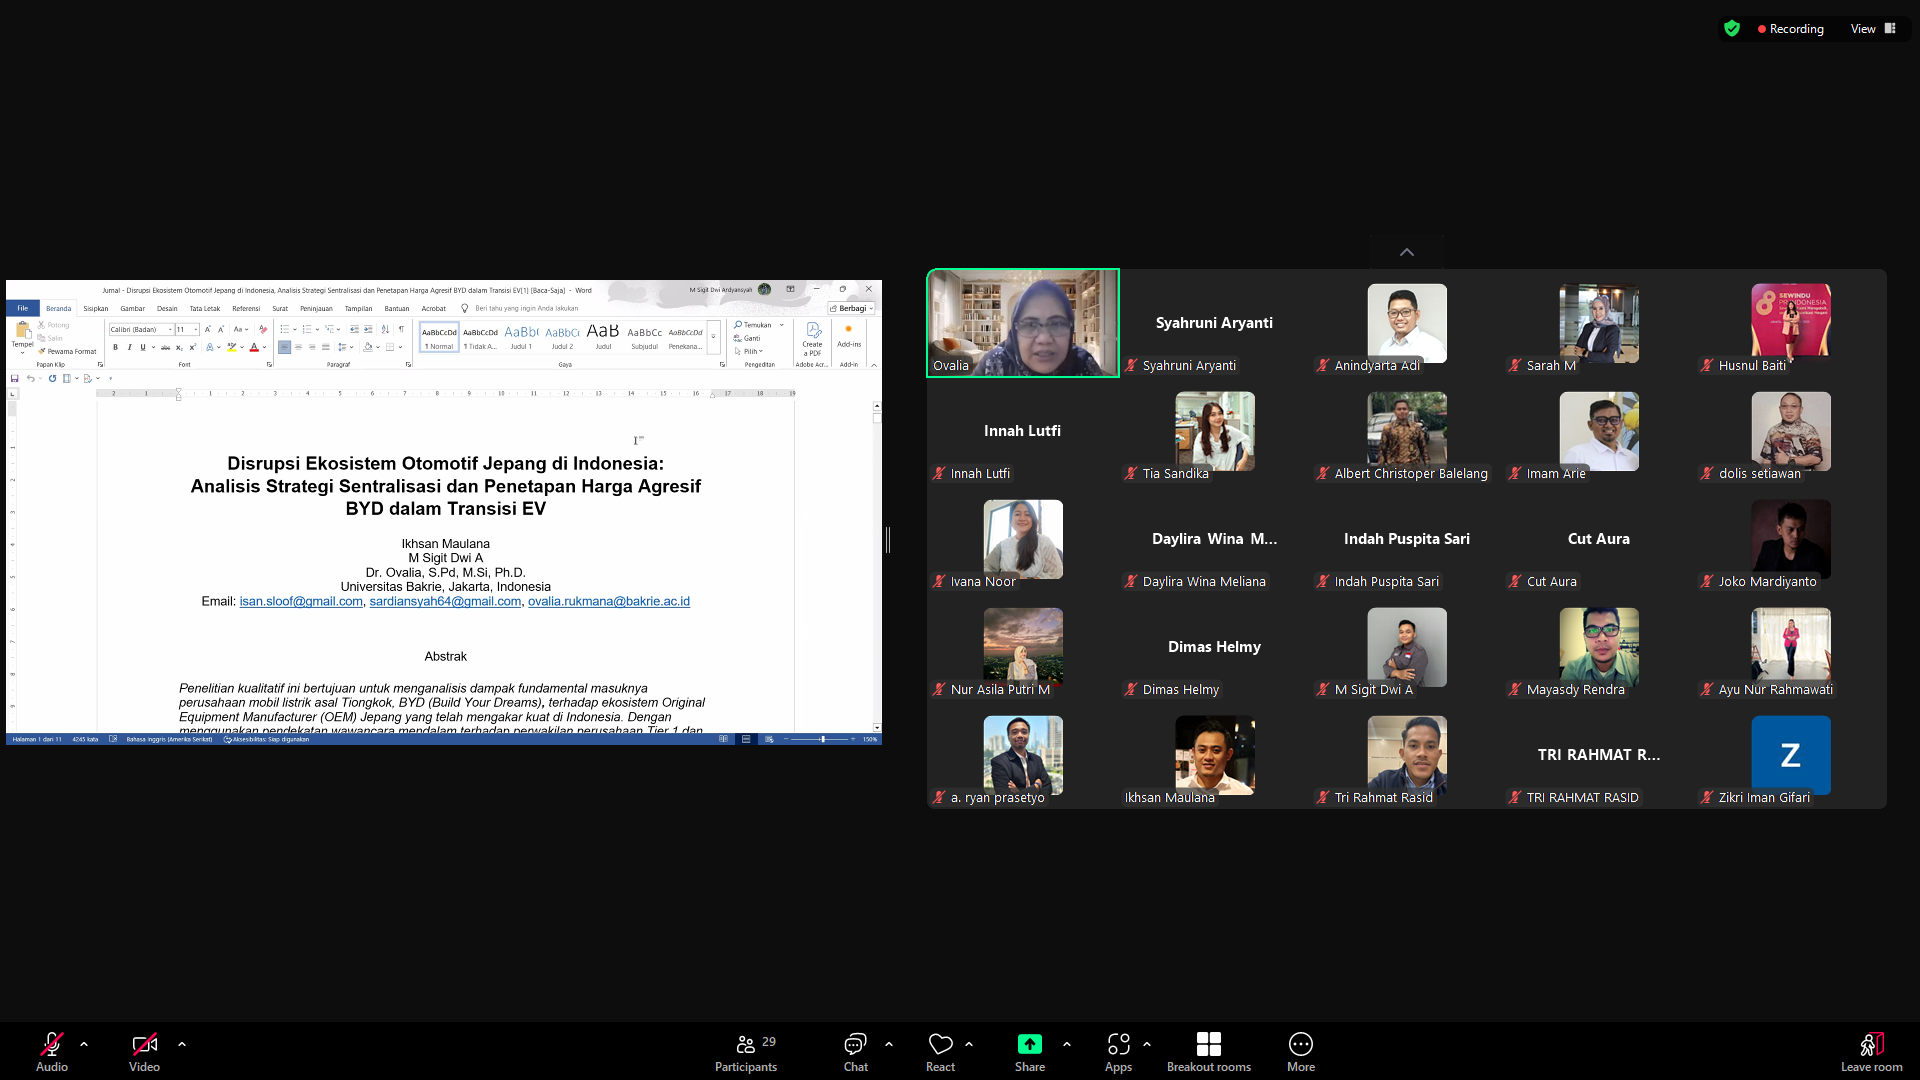Apply italic formatting in Word ribbon
Image resolution: width=1920 pixels, height=1080 pixels.
click(129, 347)
